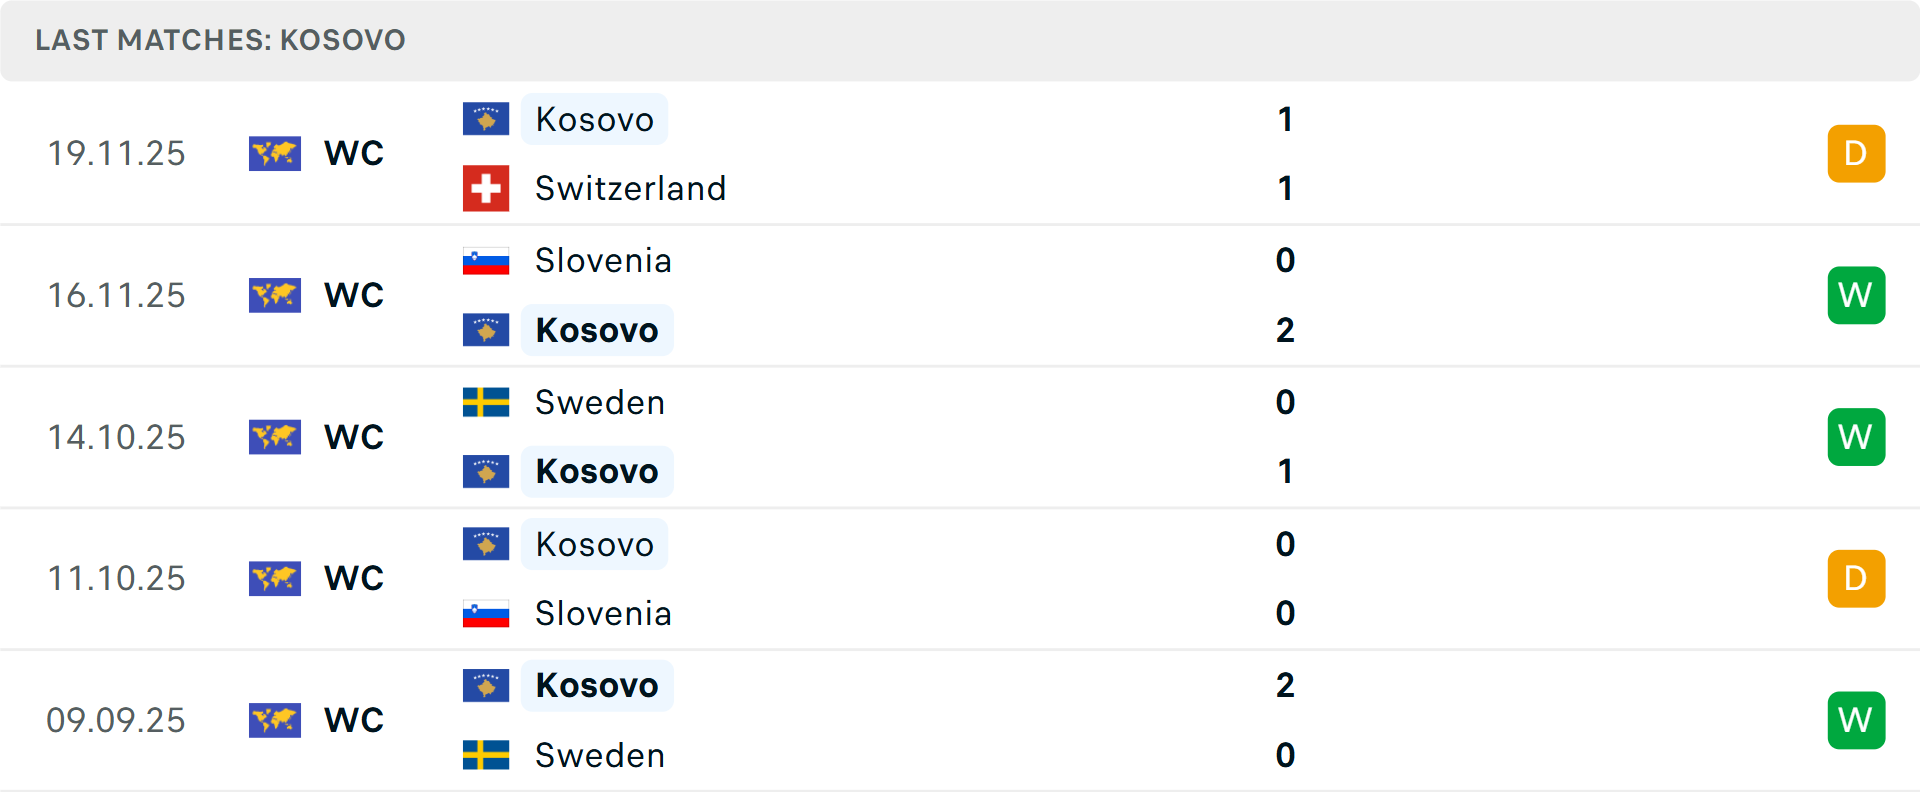Click the 14.10.25 match date
This screenshot has width=1920, height=792.
point(116,437)
